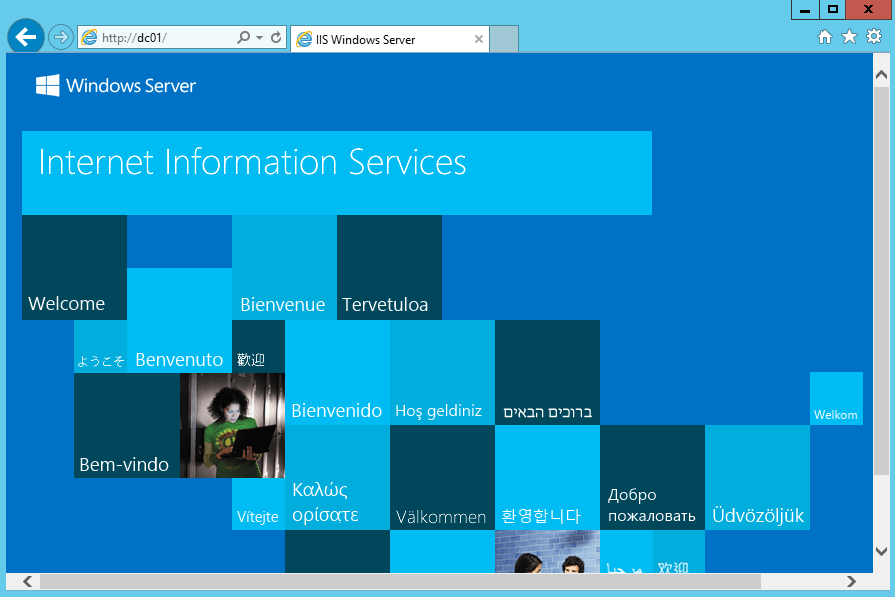Open a new blank tab
This screenshot has height=597, width=895.
coord(504,39)
